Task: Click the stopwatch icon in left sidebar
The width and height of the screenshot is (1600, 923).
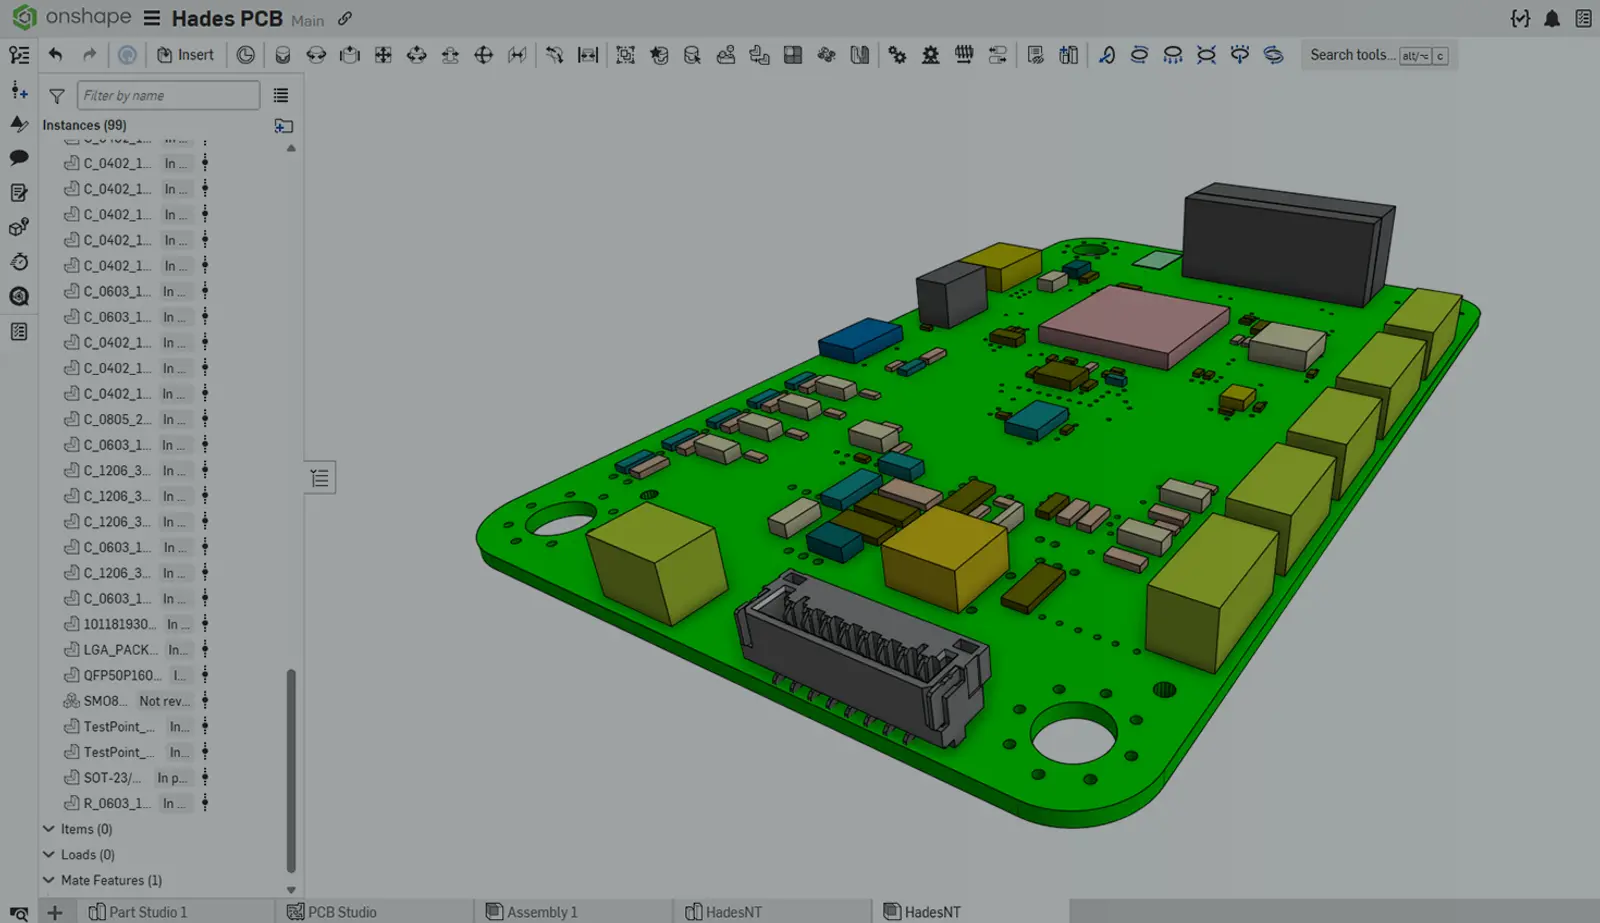Action: 19,262
